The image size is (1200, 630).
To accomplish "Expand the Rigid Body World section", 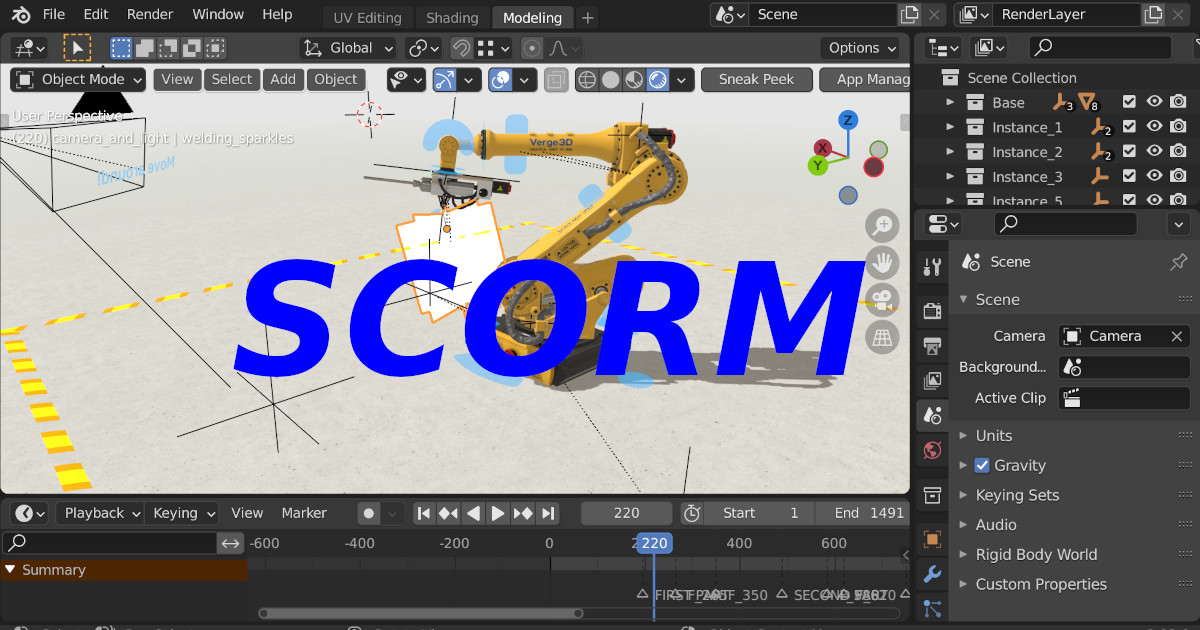I will point(1038,554).
